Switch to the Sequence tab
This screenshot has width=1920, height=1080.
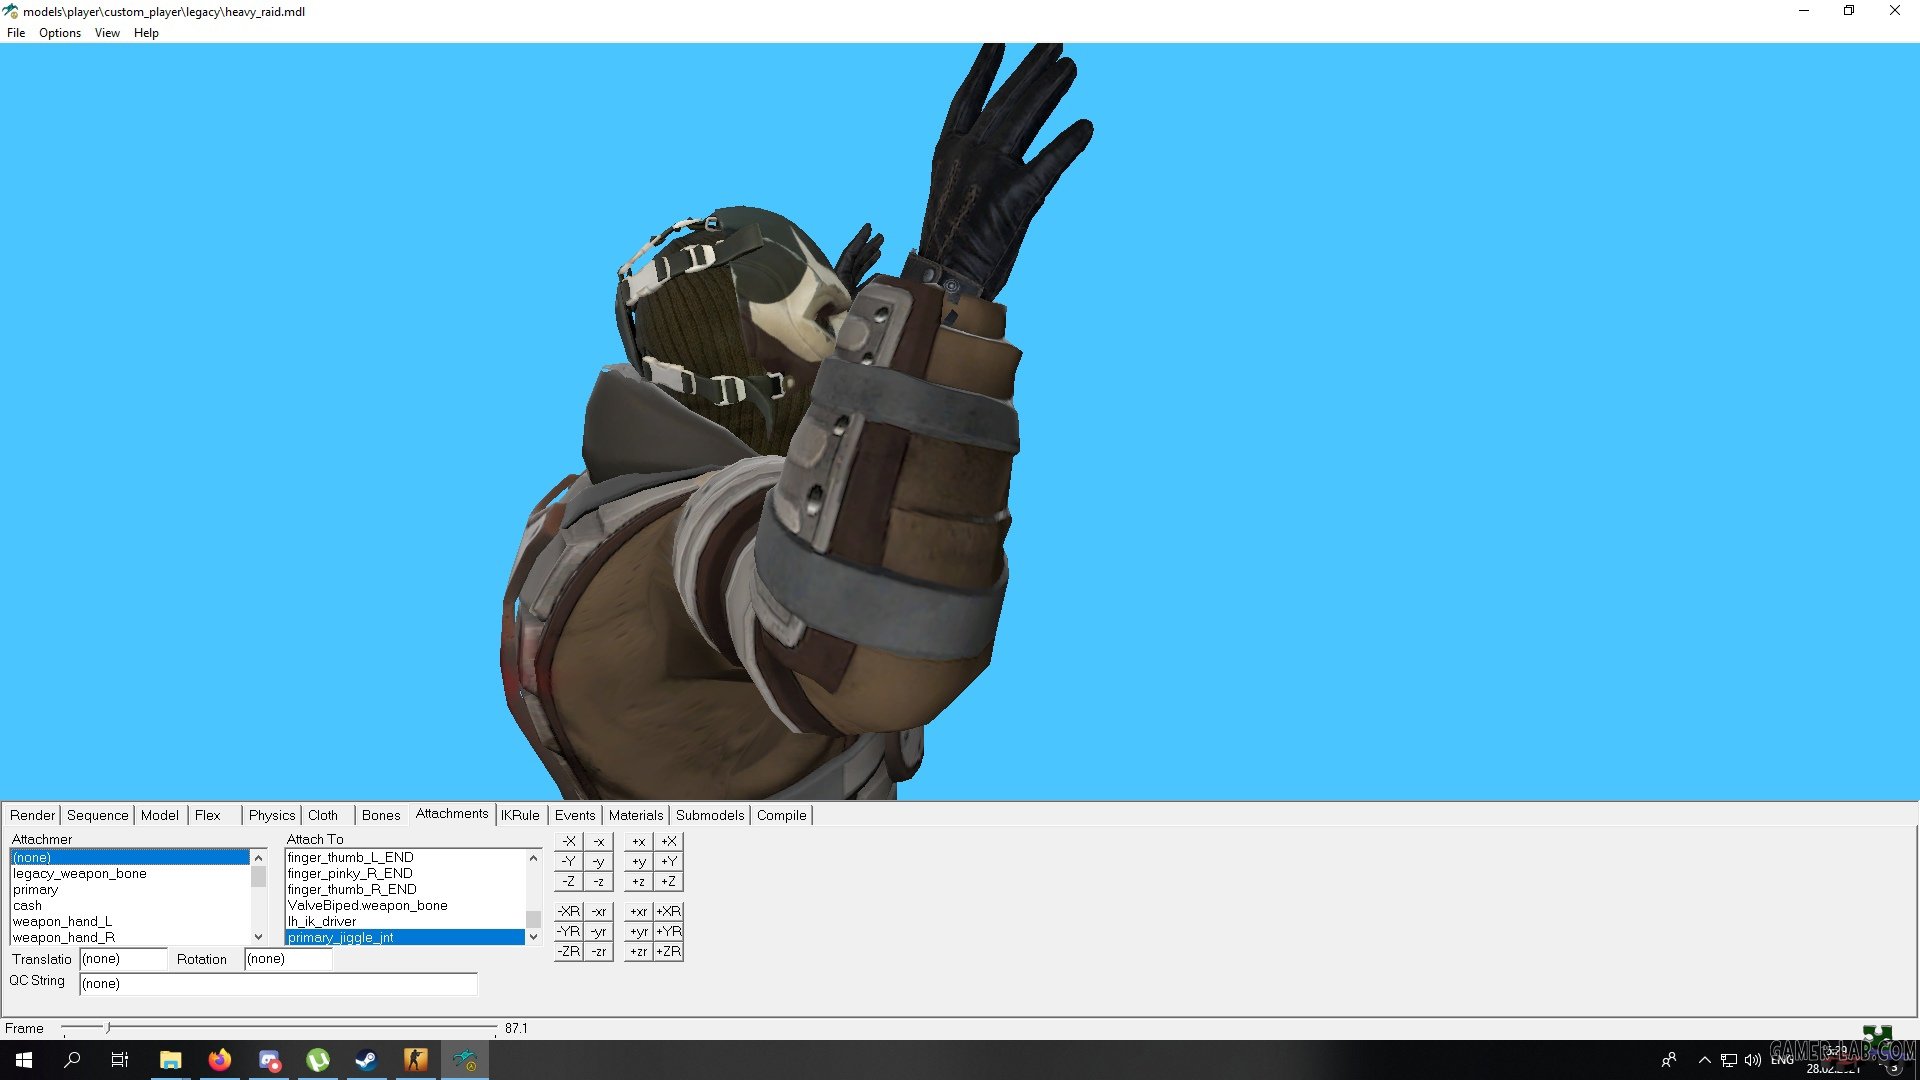98,816
